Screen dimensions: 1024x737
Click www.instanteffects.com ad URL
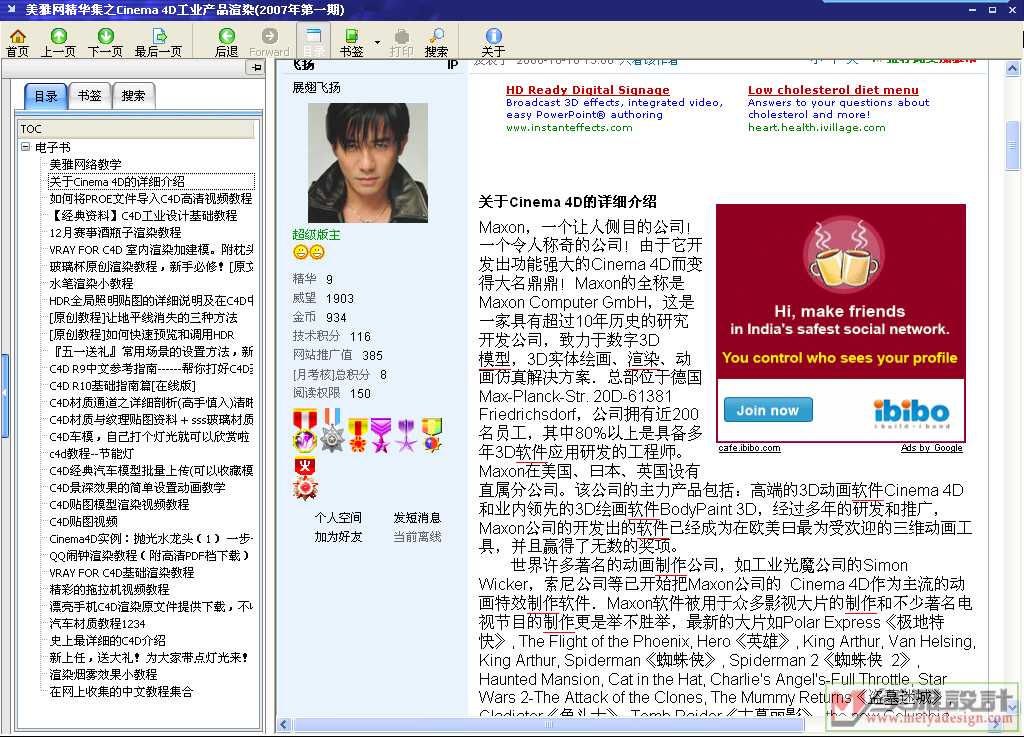click(569, 128)
